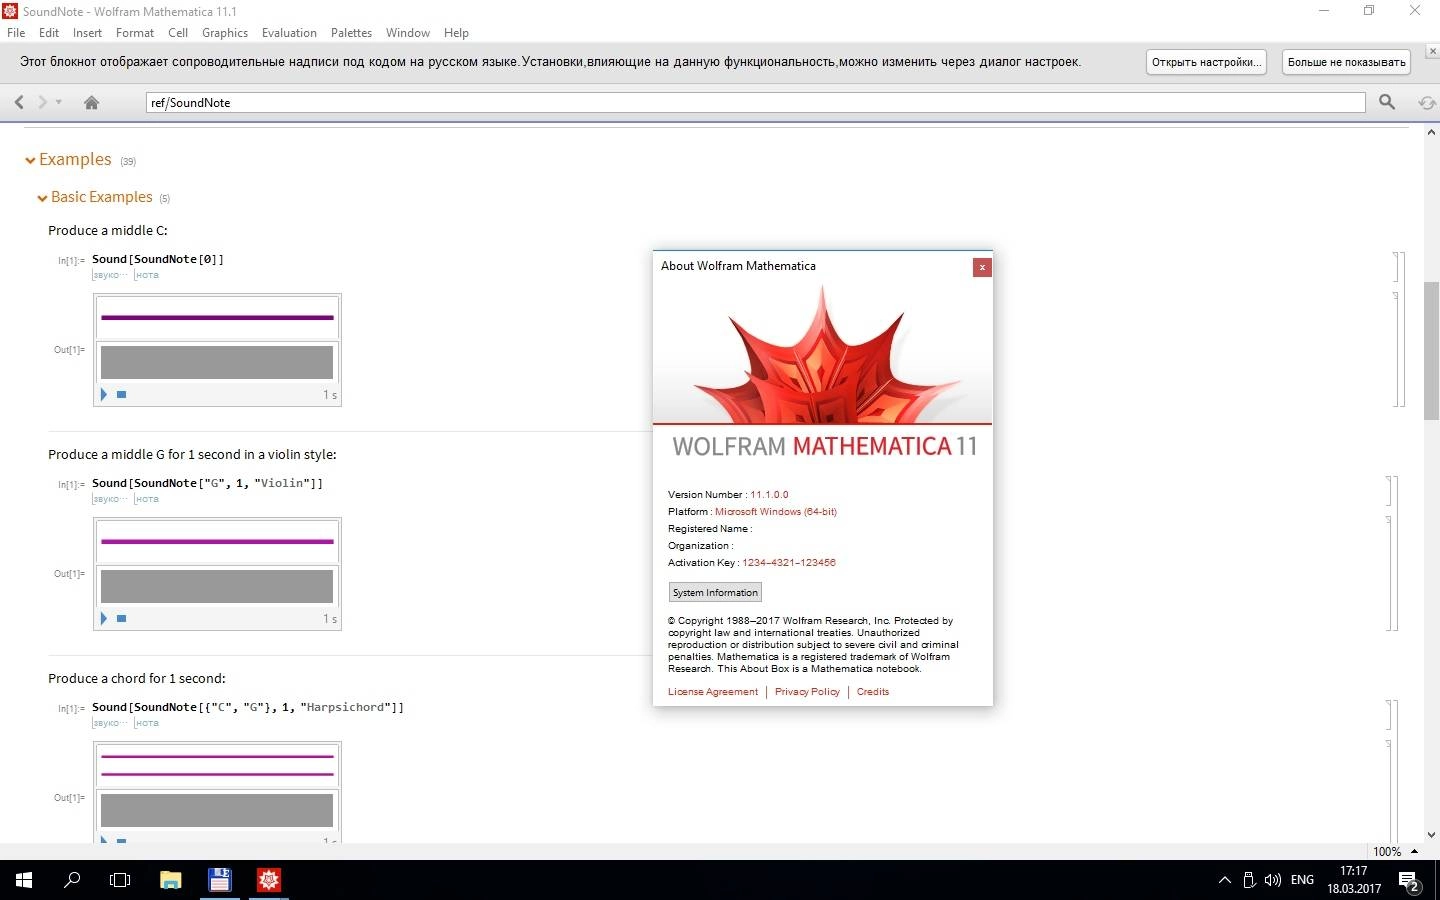Open the Format menu
This screenshot has width=1440, height=900.
point(135,33)
